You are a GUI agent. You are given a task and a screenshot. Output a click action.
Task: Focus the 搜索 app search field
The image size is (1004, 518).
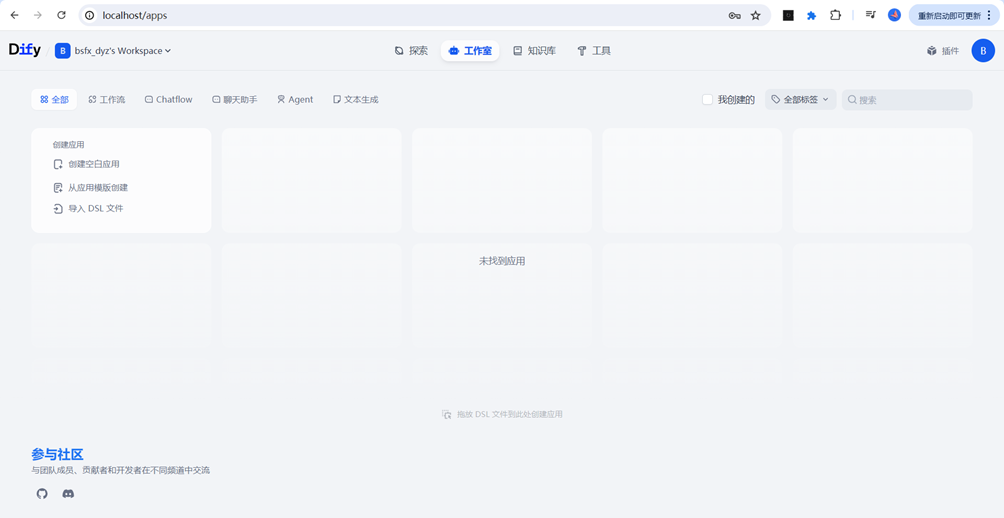click(x=907, y=99)
